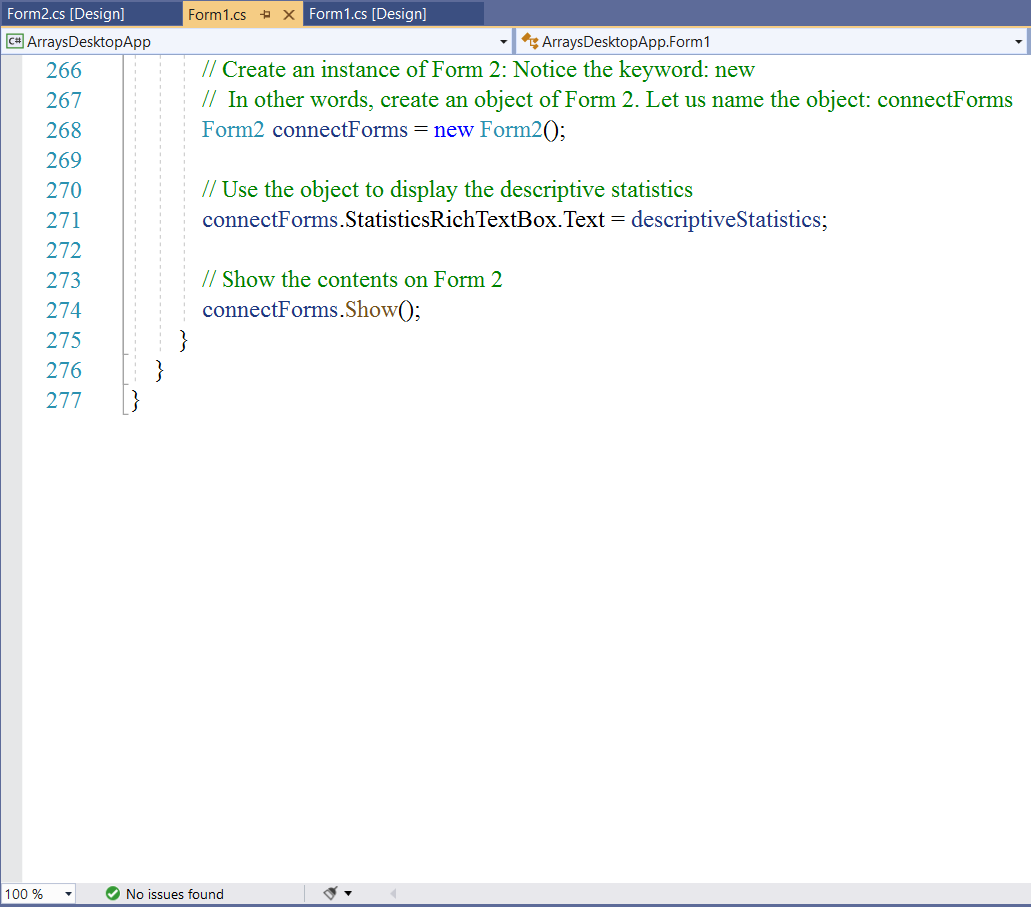Click the horizontal scroll left arrow
The height and width of the screenshot is (907, 1031).
click(x=393, y=894)
